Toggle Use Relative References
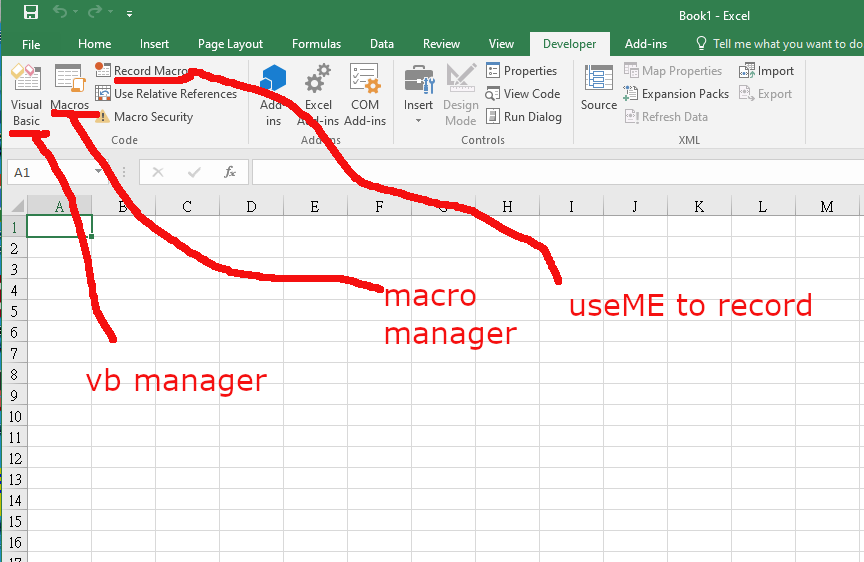Image resolution: width=864 pixels, height=562 pixels. point(166,94)
